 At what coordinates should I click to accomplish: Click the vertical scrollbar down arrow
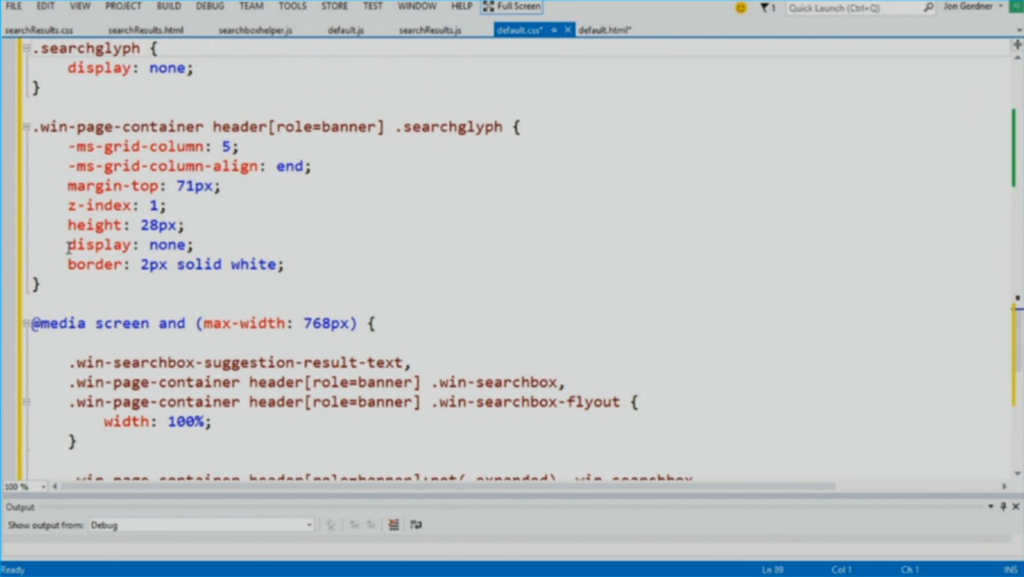point(1017,474)
